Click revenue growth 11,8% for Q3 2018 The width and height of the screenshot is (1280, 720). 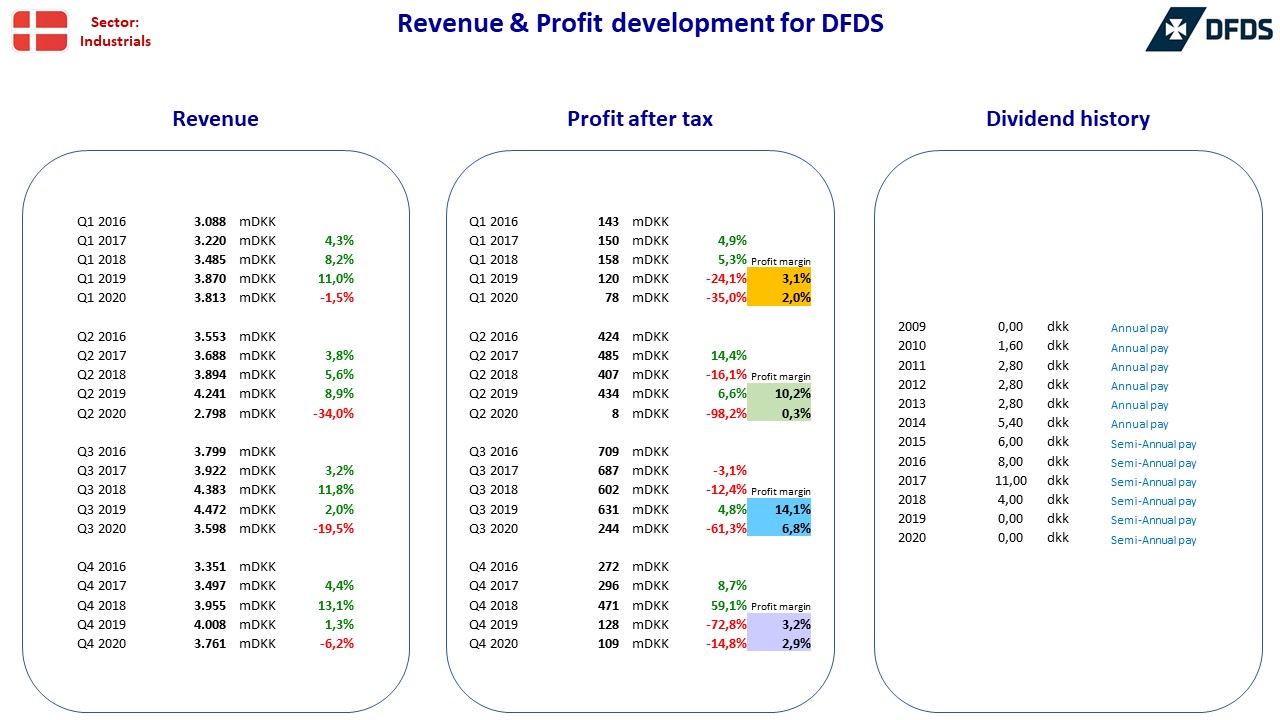(337, 490)
